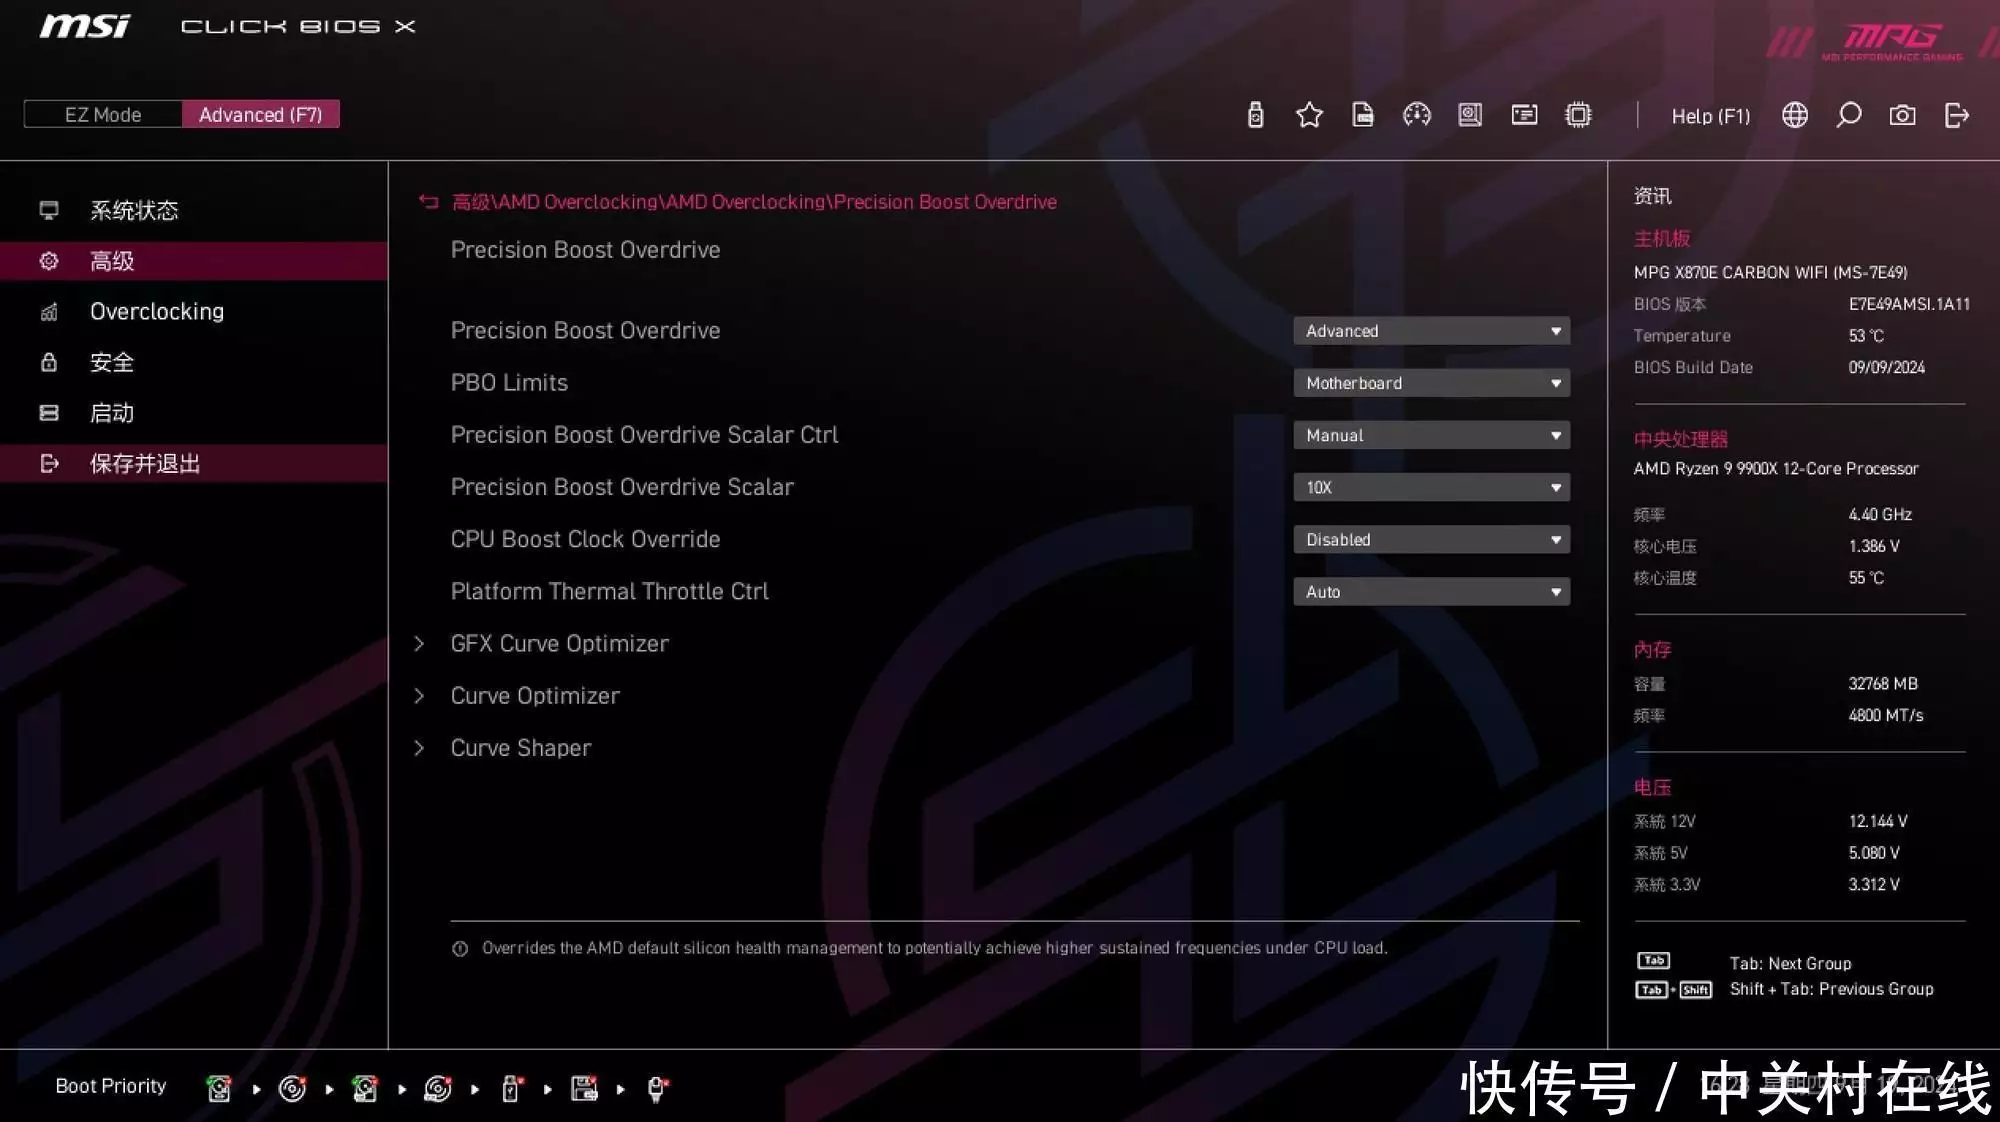Viewport: 2000px width, 1122px height.
Task: Click the 09/09/2024 BIOS build date
Action: click(1886, 367)
